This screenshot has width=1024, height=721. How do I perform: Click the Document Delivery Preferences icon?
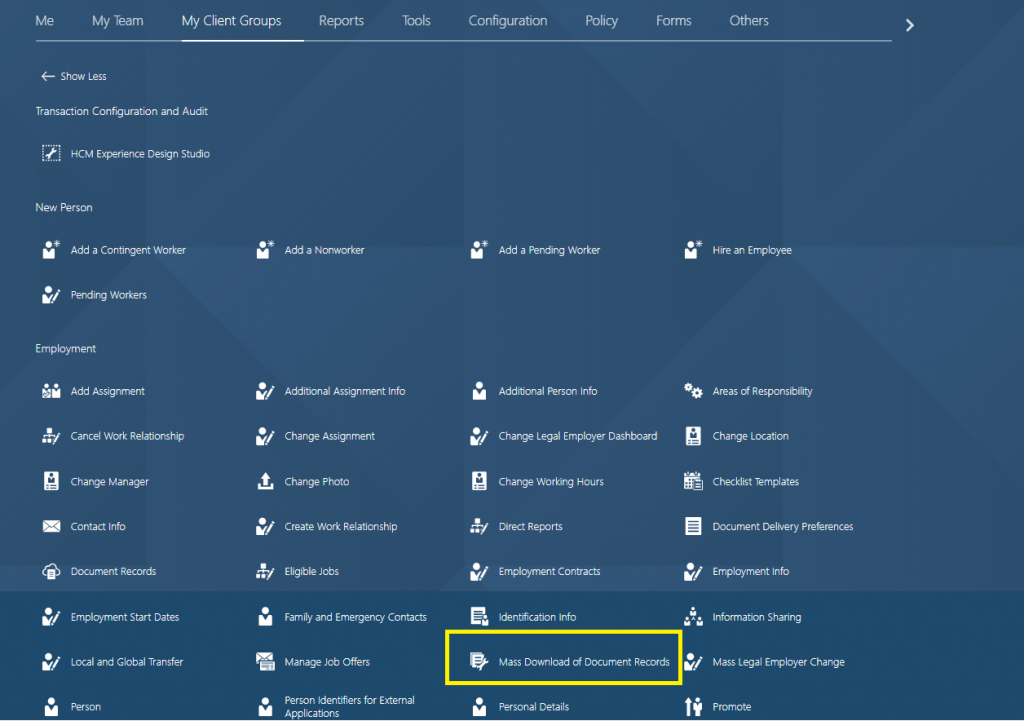tap(693, 526)
